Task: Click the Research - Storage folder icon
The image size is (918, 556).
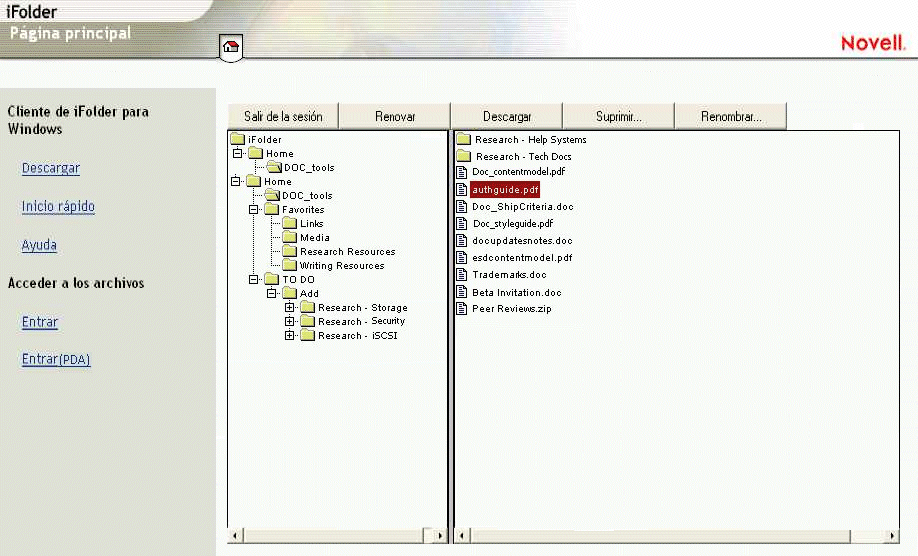Action: coord(307,307)
